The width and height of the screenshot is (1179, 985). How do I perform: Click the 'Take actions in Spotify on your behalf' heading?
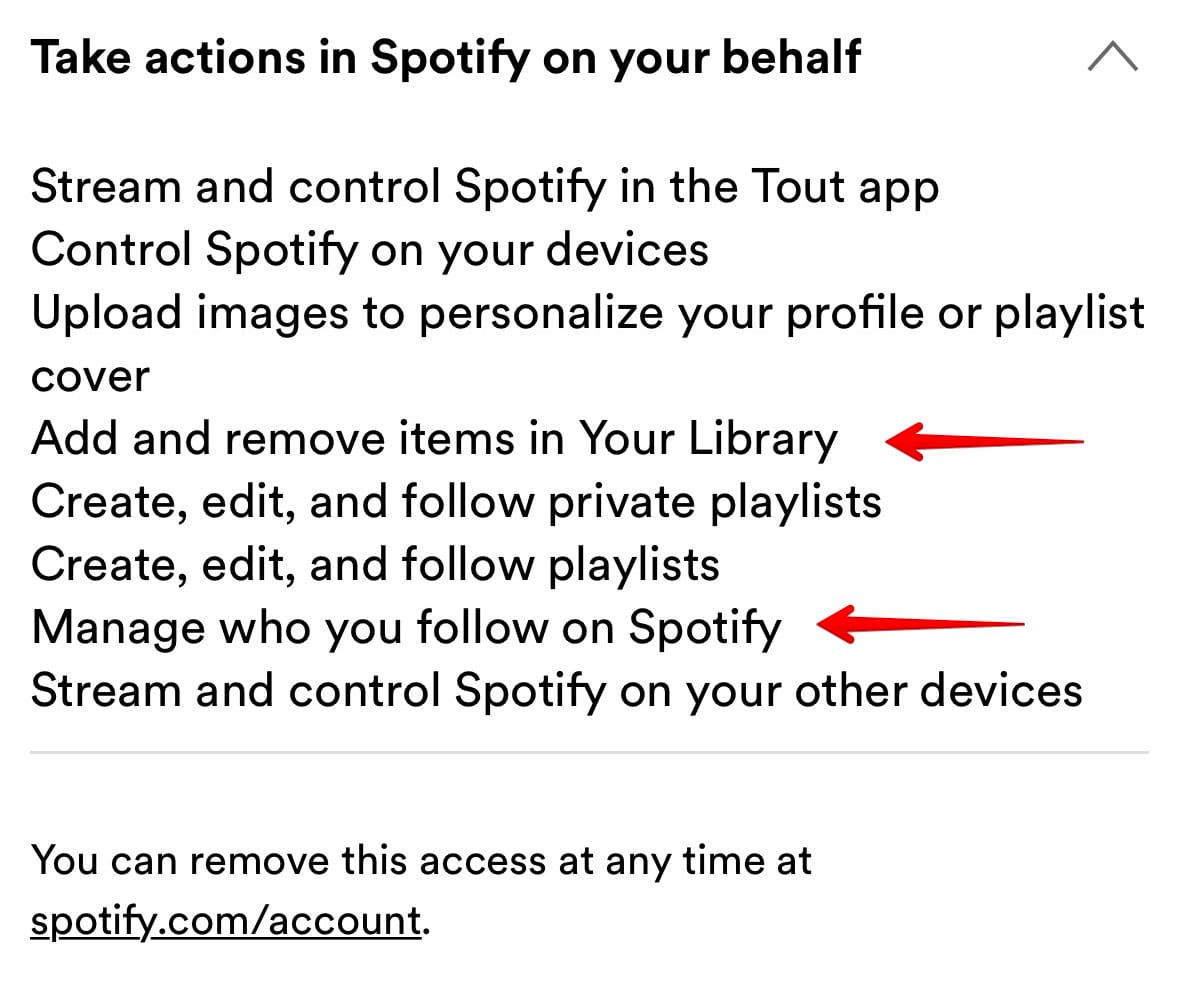click(446, 57)
